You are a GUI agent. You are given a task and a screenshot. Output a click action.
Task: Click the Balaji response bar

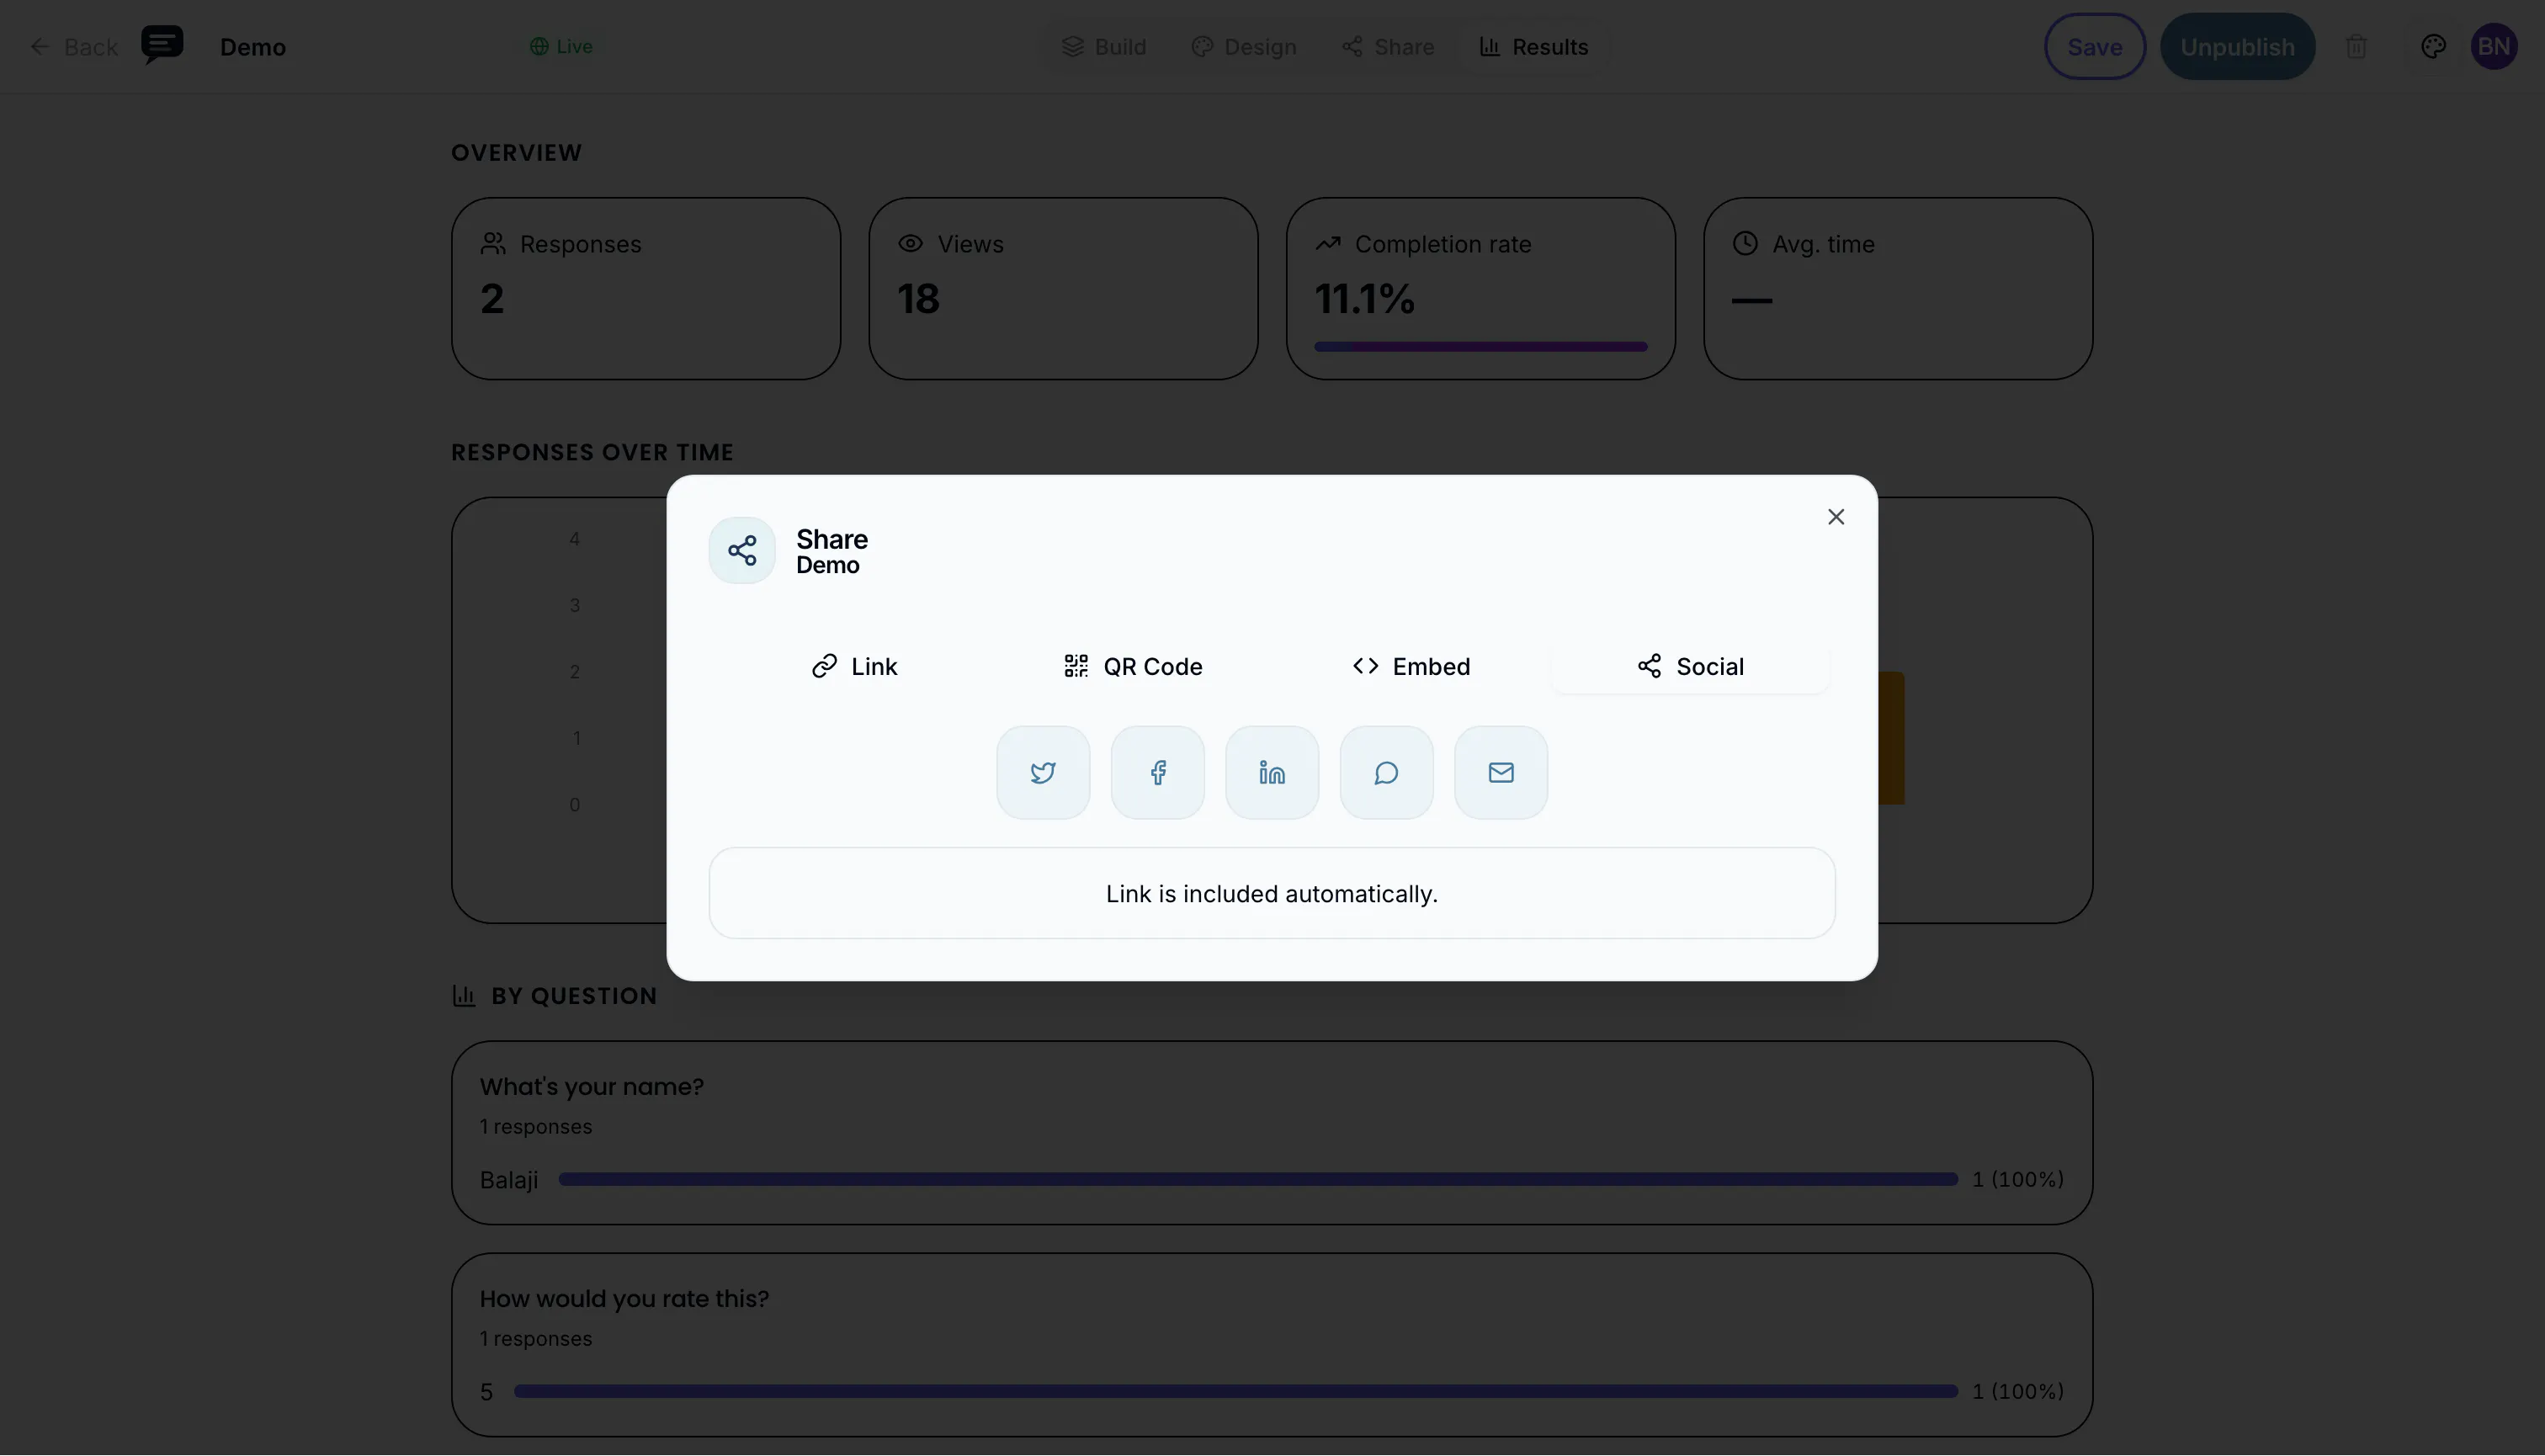tap(1258, 1180)
